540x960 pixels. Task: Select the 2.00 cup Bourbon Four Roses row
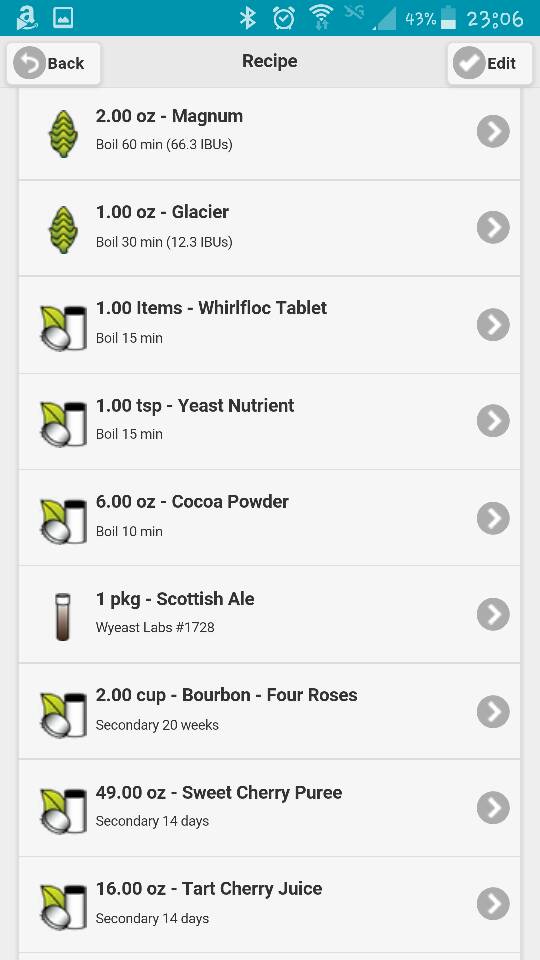tap(269, 711)
